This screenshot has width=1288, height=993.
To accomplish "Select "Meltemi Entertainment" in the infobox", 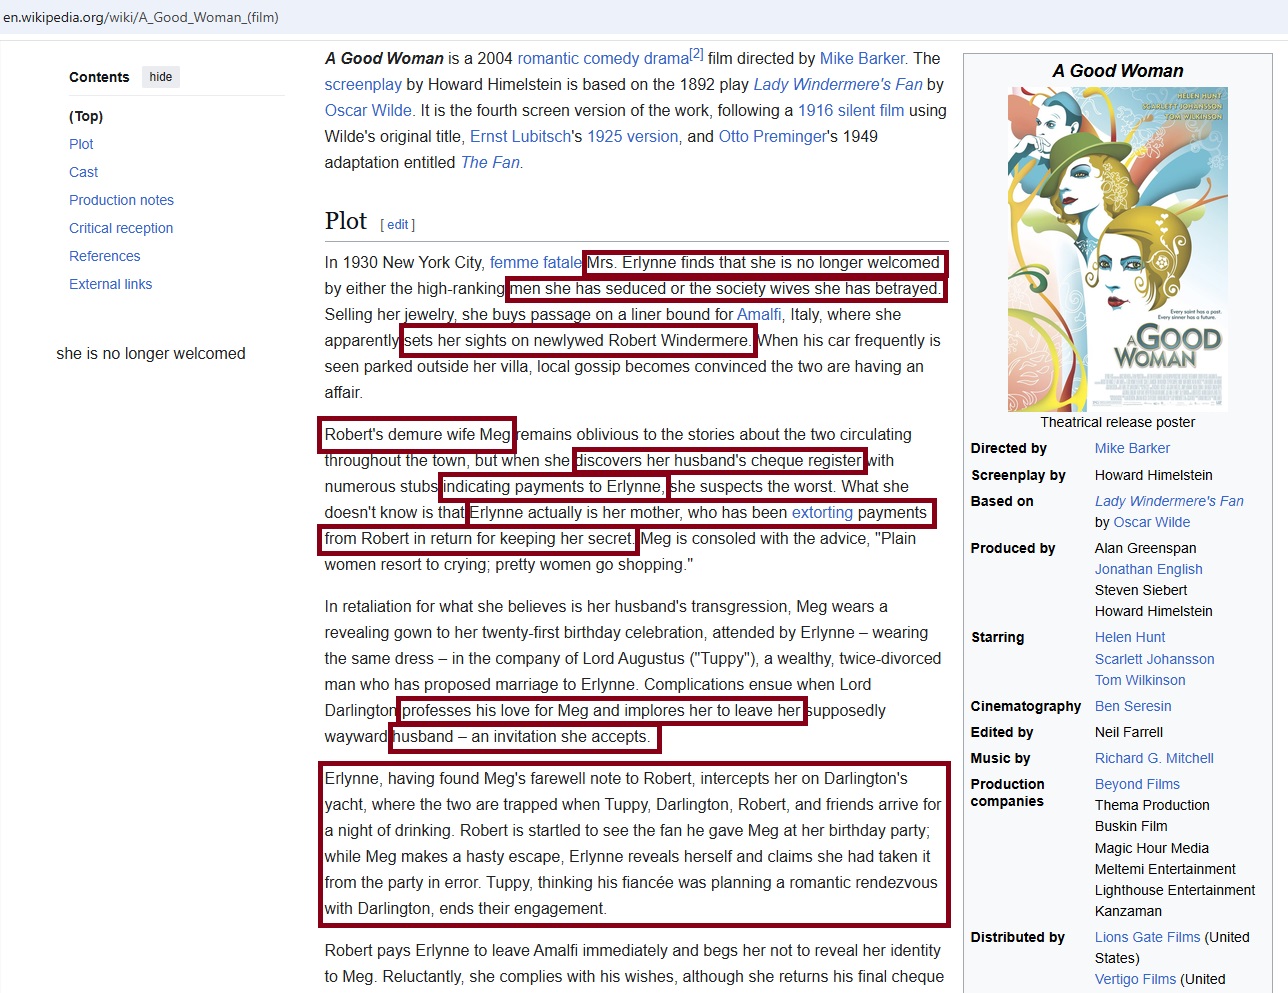I will (x=1165, y=869).
